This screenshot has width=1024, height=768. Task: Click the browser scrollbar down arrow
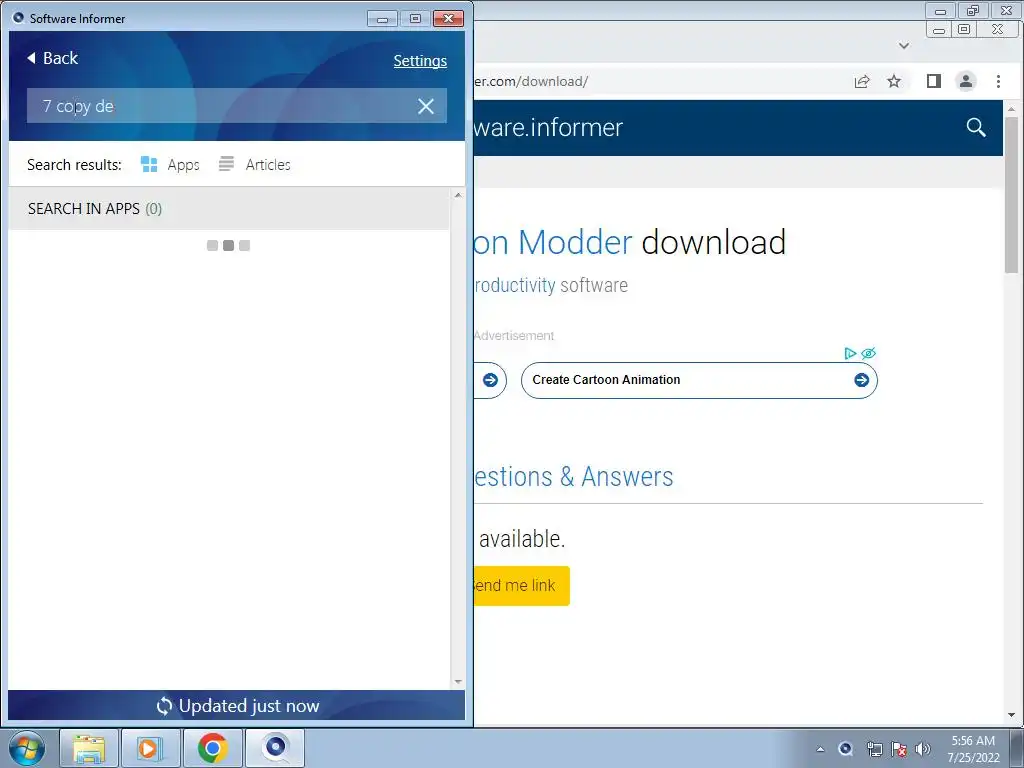(x=1011, y=715)
